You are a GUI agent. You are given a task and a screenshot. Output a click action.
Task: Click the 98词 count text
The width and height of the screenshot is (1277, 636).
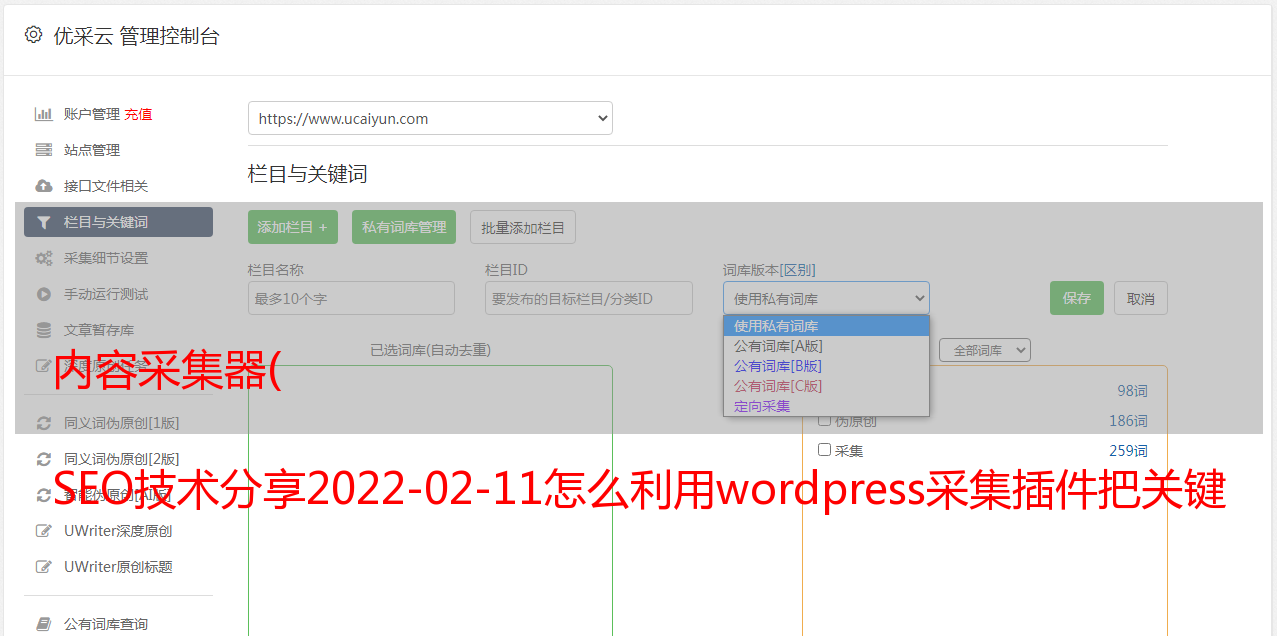1133,391
